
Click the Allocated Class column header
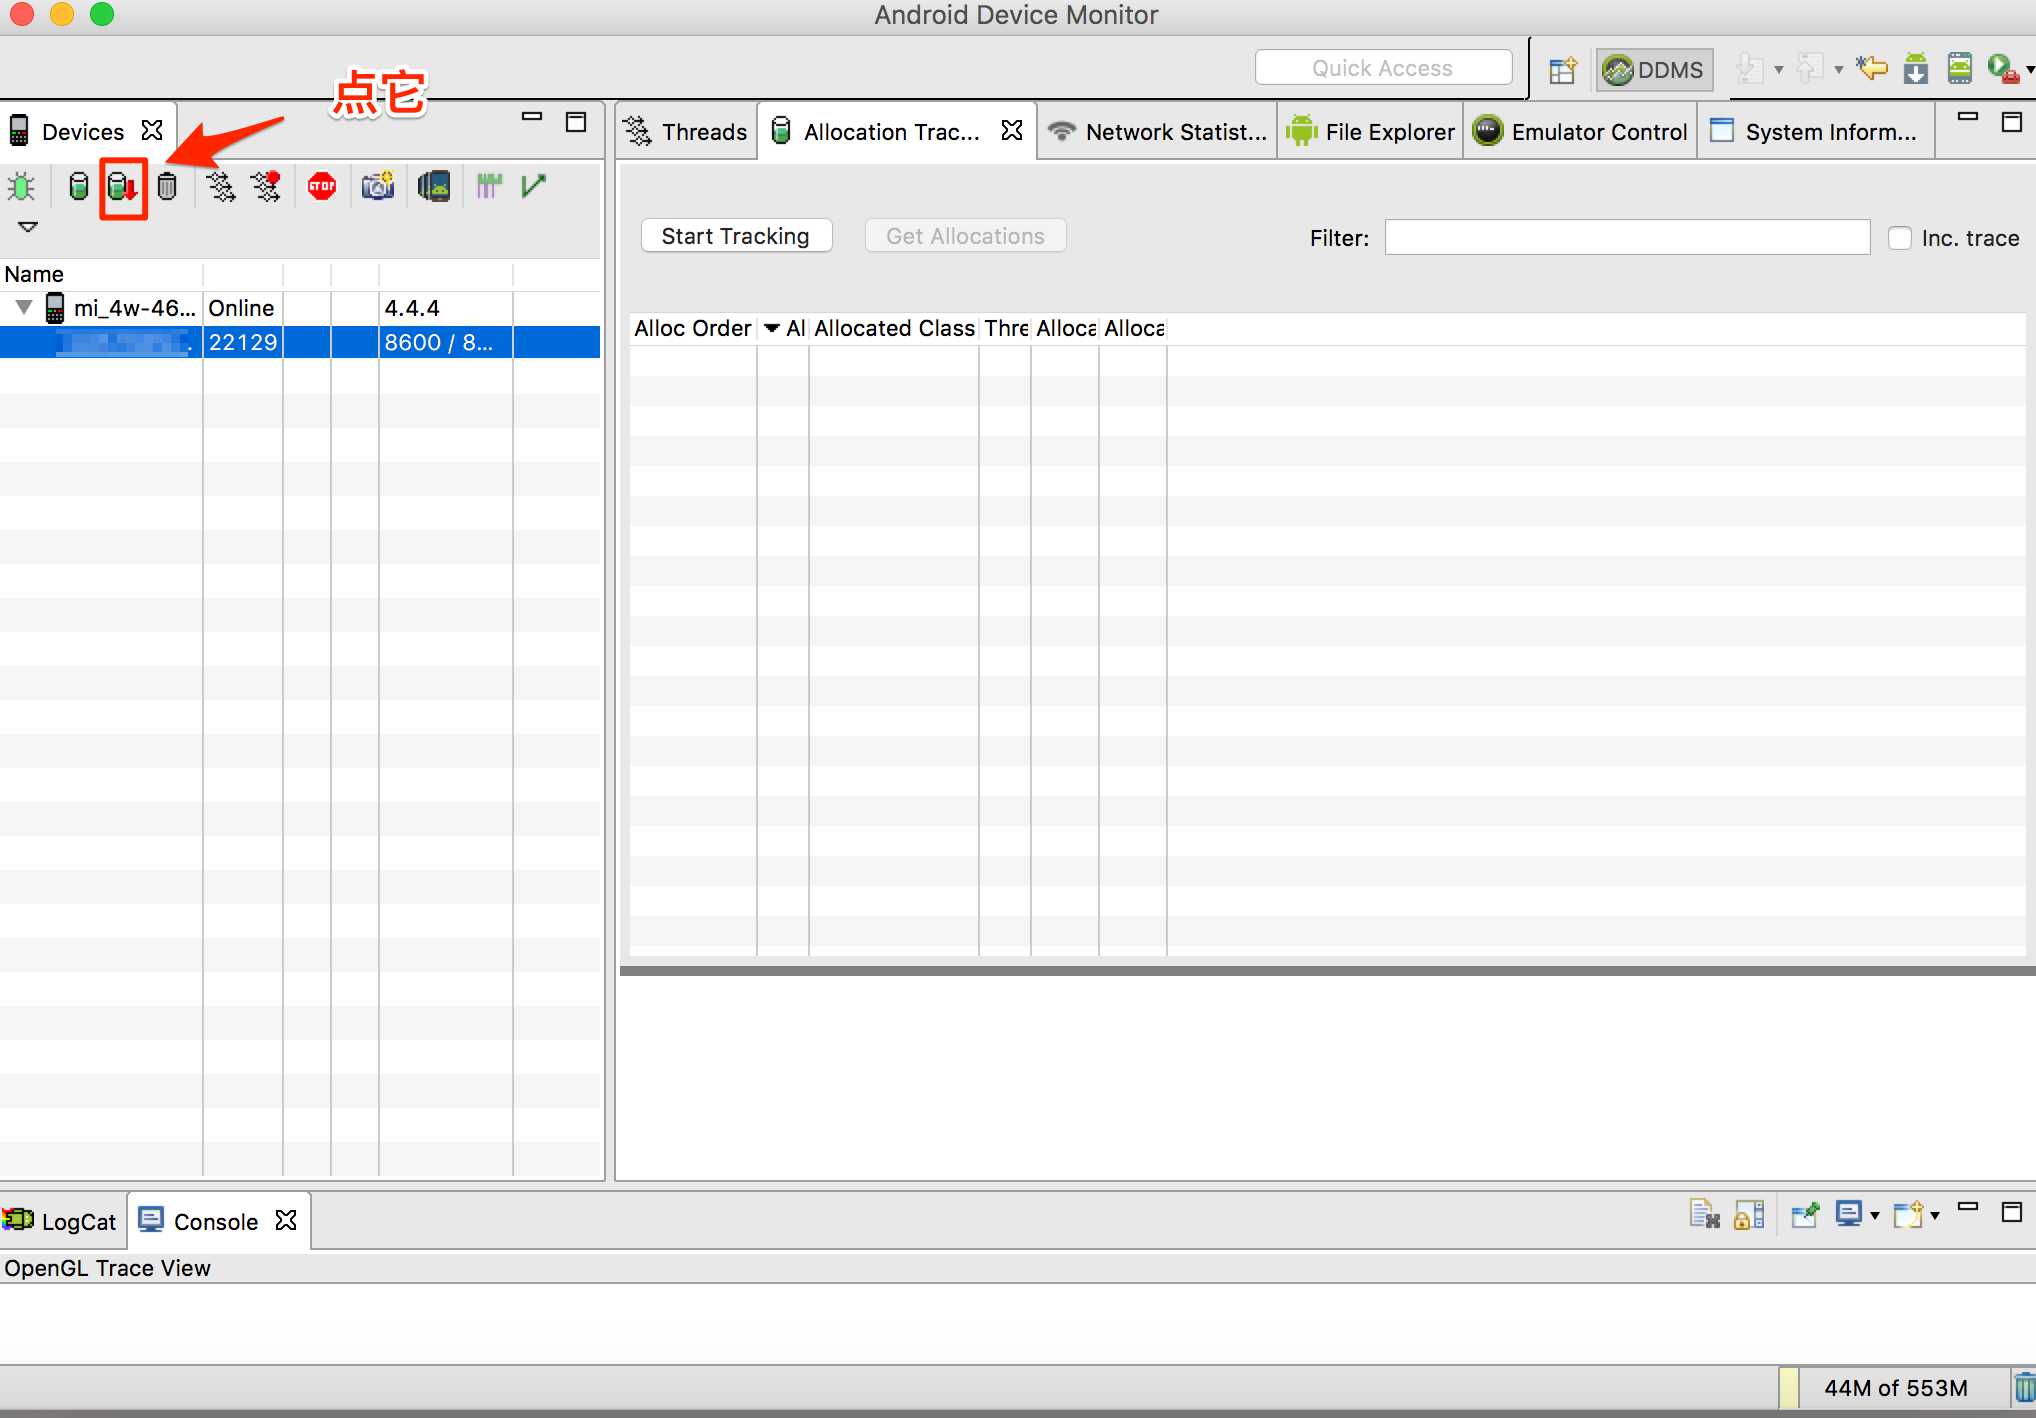pyautogui.click(x=894, y=328)
